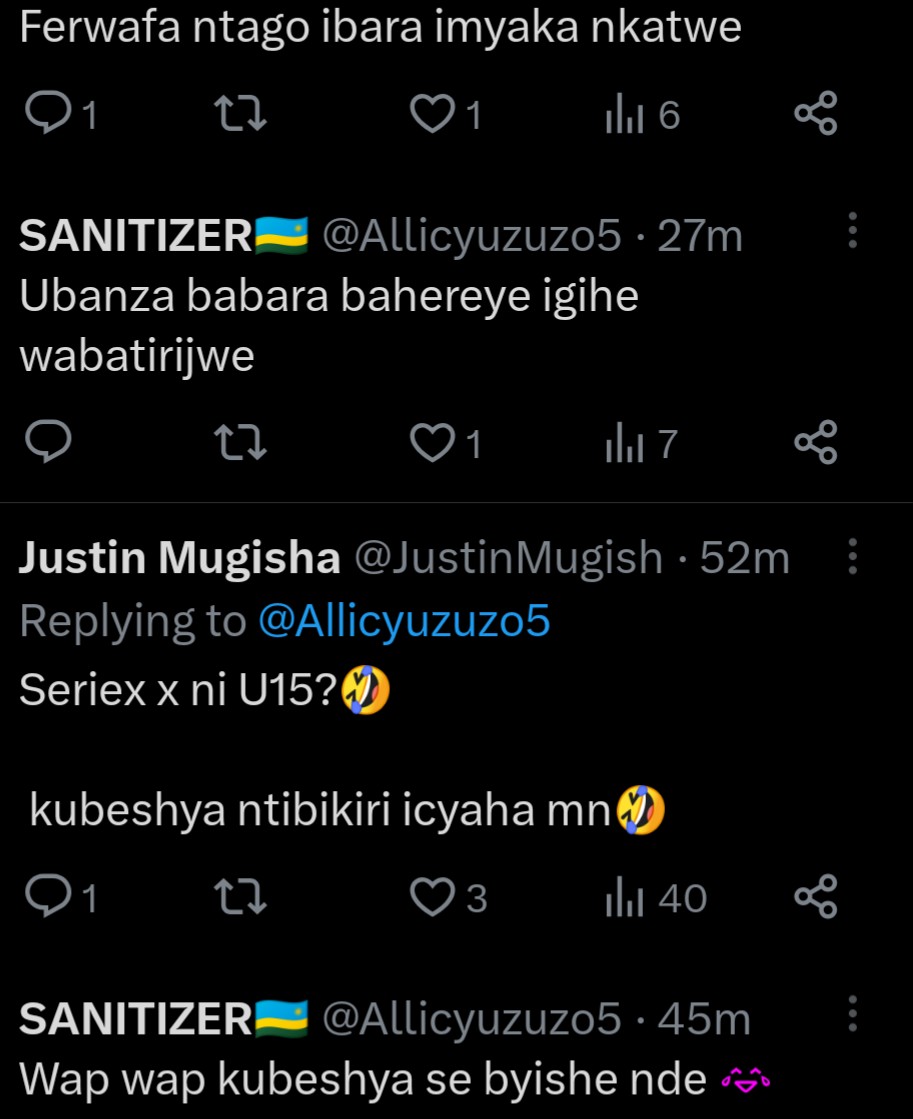Like the Ubanza babara bahereye tweet

(x=432, y=443)
